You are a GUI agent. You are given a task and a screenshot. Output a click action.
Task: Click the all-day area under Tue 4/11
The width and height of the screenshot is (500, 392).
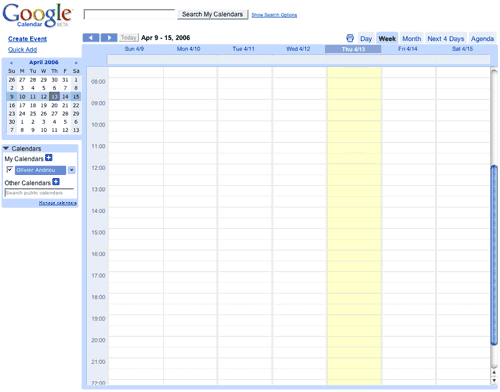(x=245, y=59)
